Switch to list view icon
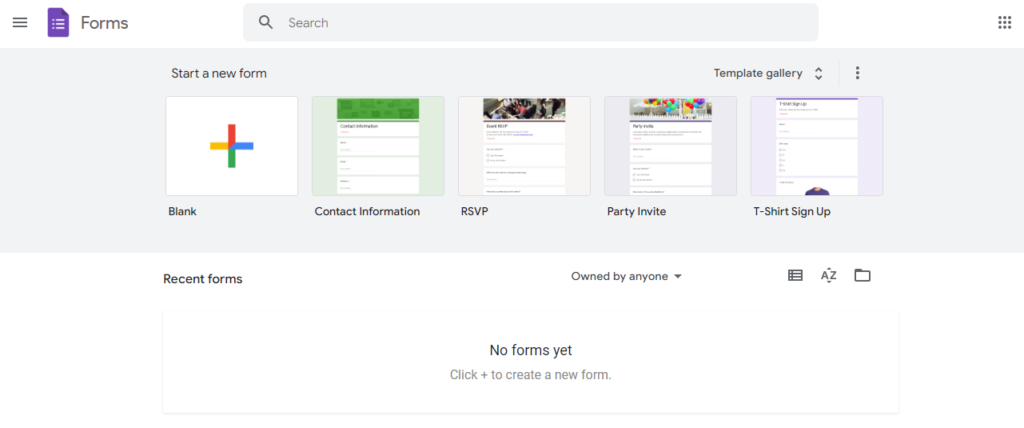Image resolution: width=1024 pixels, height=428 pixels. pos(795,276)
